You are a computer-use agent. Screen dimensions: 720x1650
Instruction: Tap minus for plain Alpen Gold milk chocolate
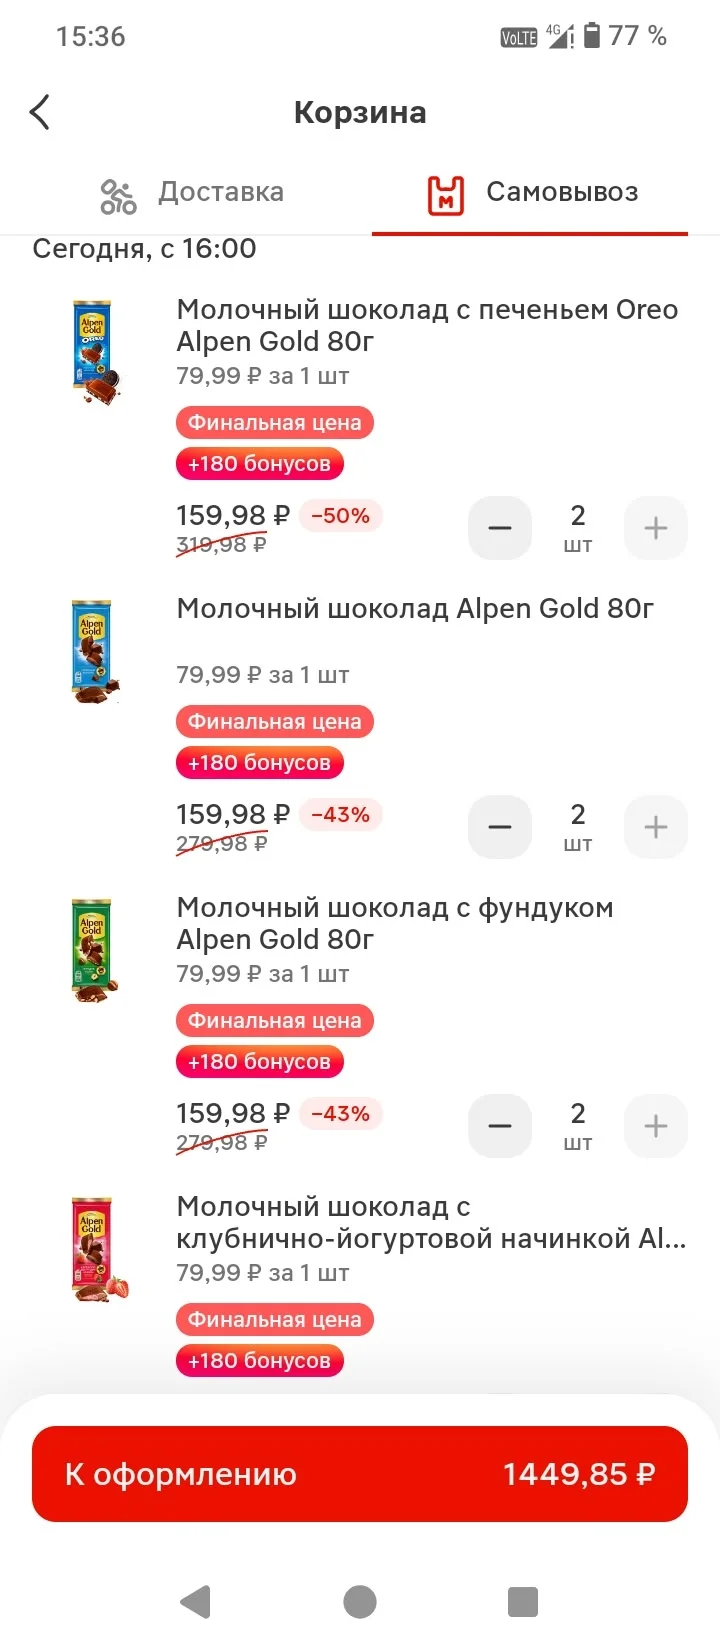(x=500, y=827)
